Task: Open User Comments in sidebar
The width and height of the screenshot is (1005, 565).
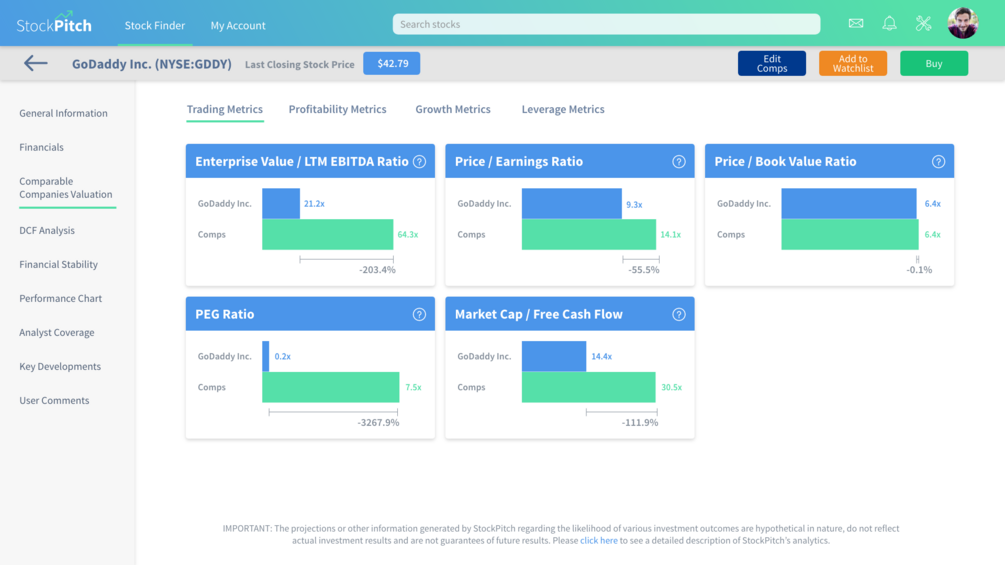Action: [x=54, y=400]
